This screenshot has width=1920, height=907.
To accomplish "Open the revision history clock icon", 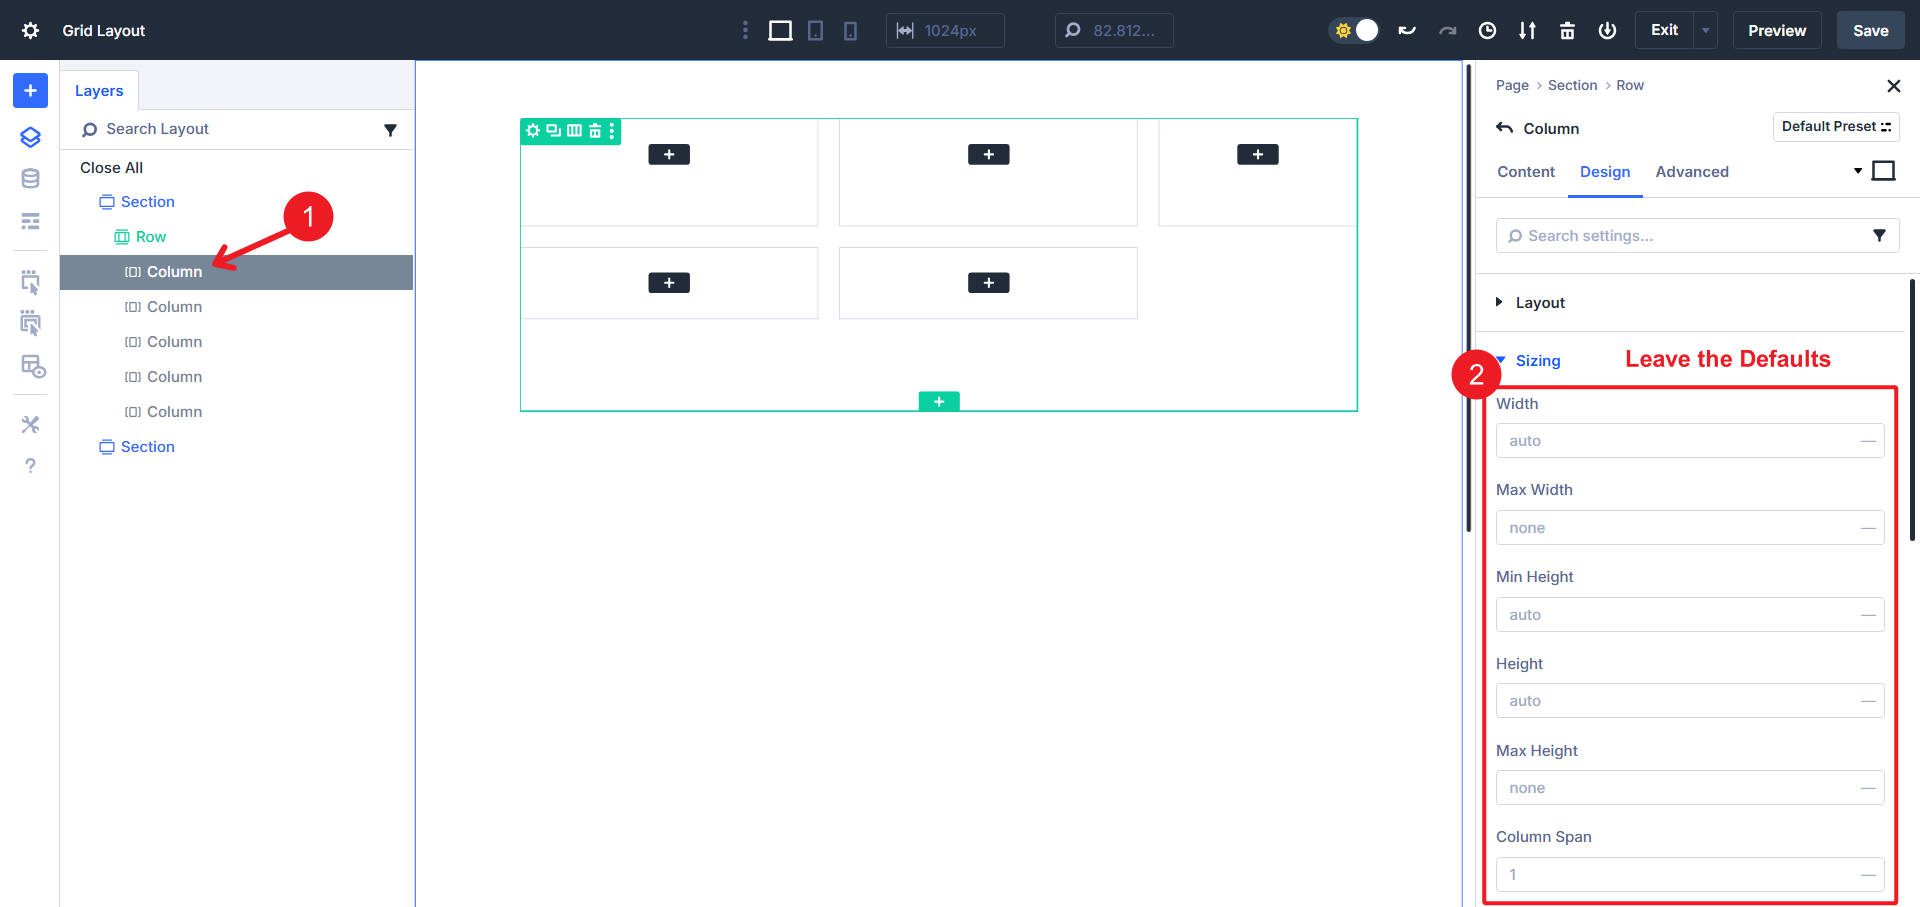I will tap(1487, 30).
